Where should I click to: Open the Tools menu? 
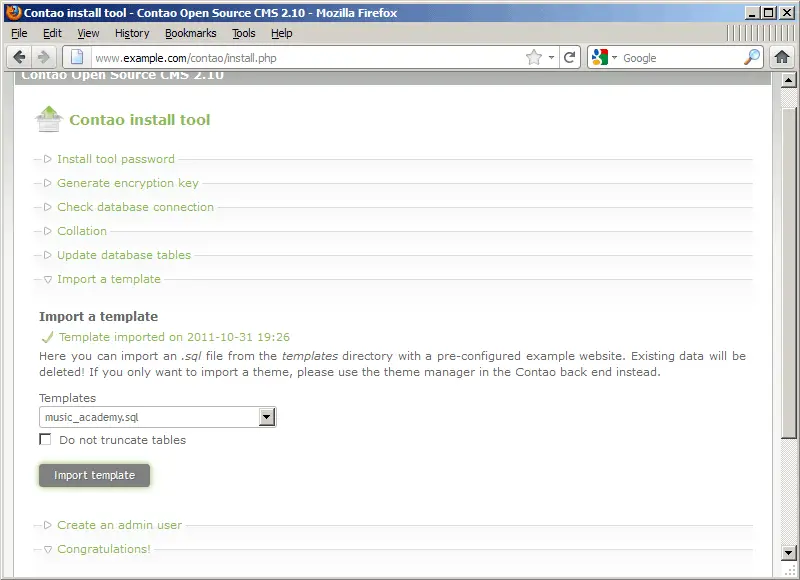pyautogui.click(x=243, y=33)
